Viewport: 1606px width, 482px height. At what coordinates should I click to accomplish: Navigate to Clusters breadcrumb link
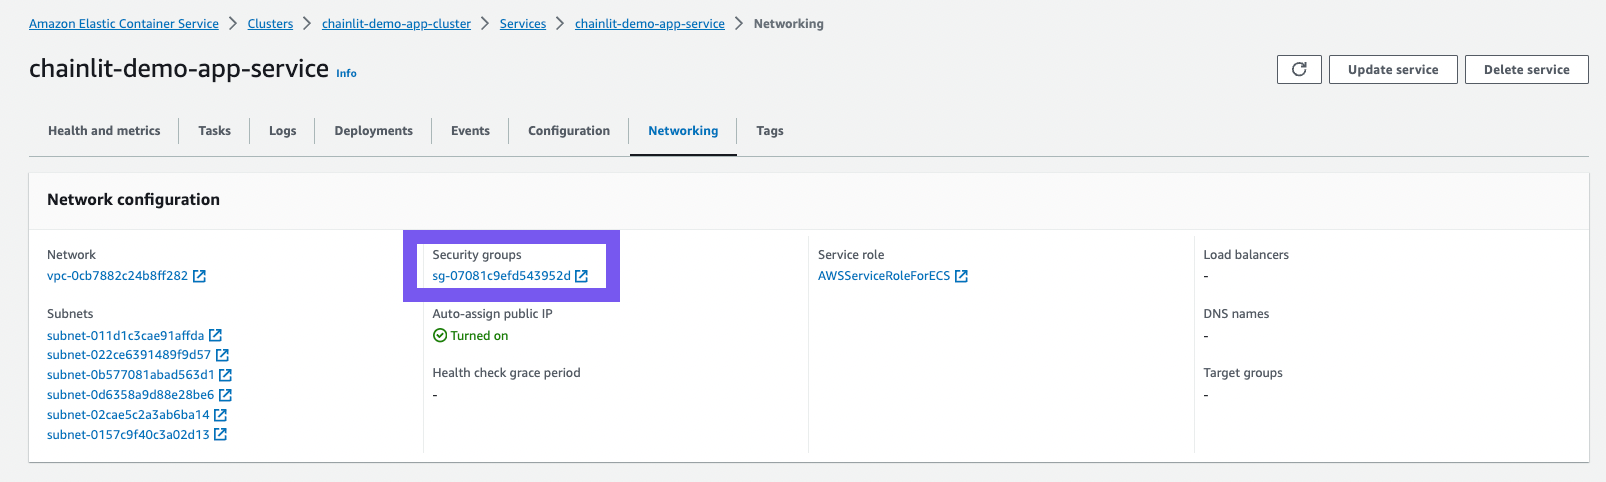click(x=270, y=24)
